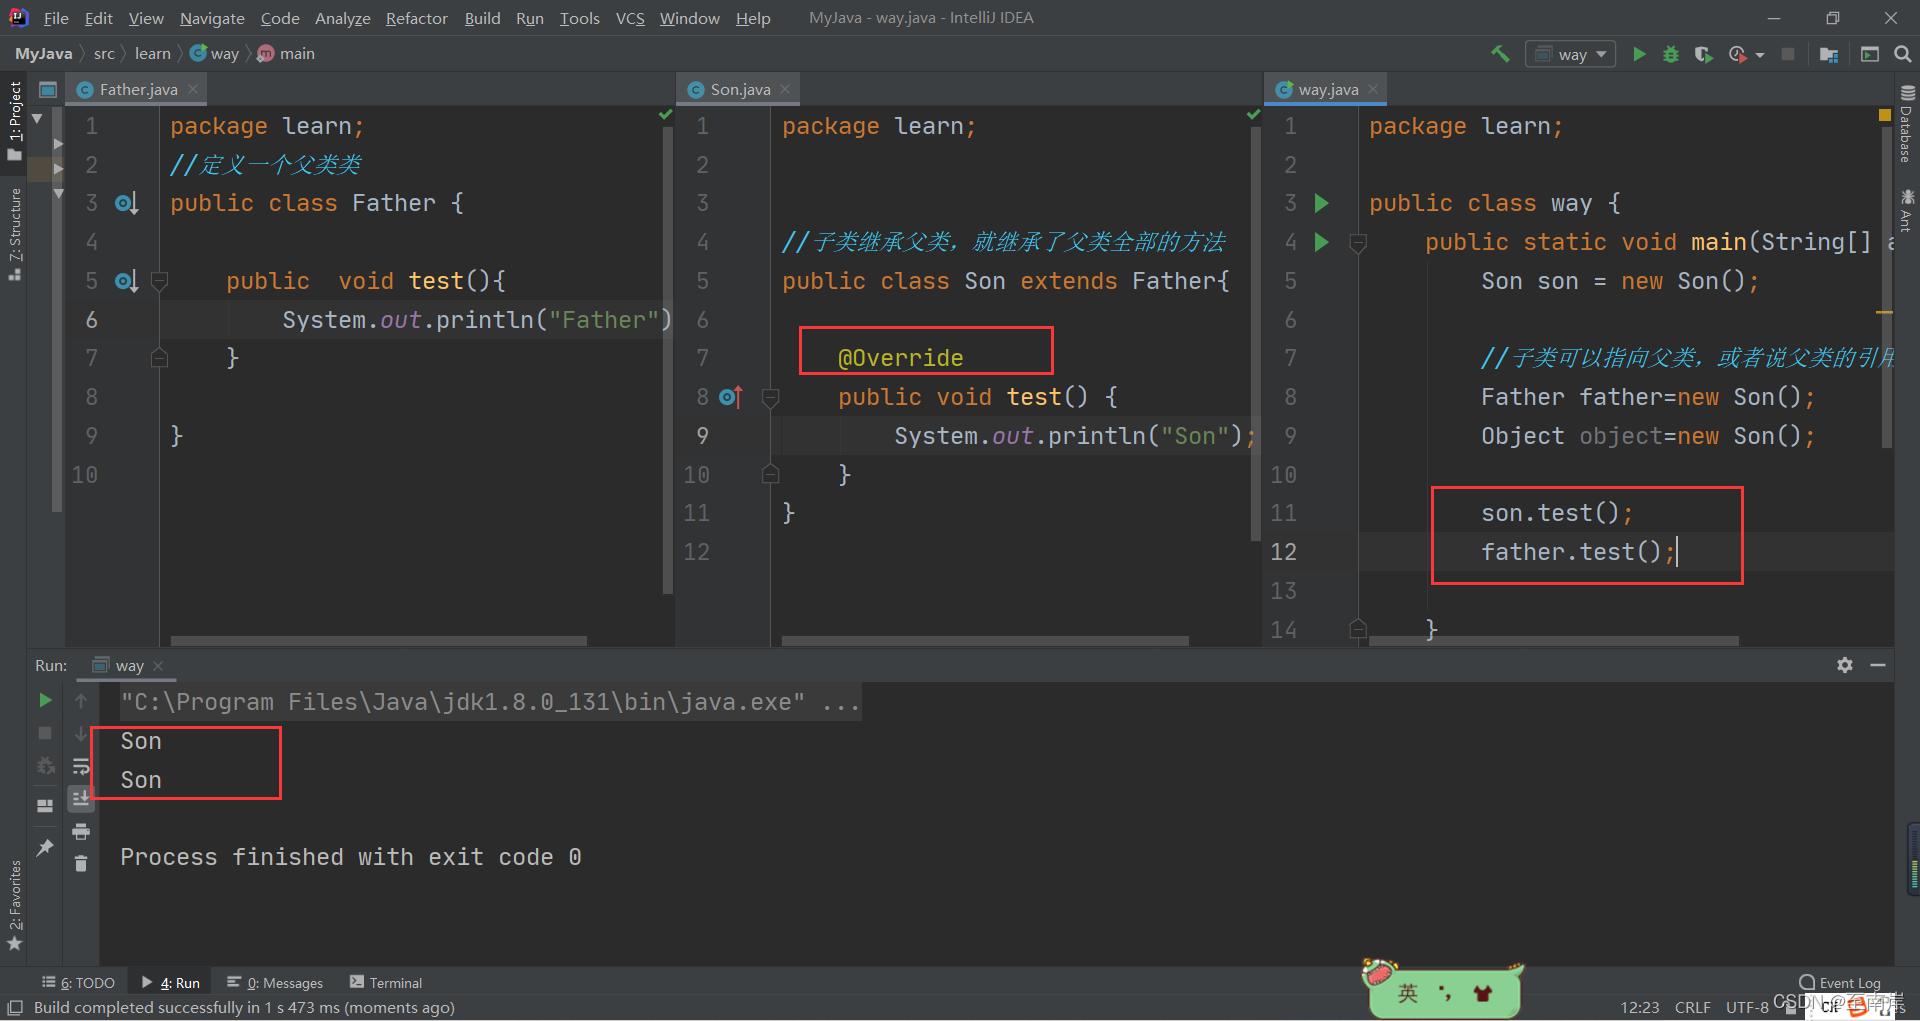Click the print icon in Run panel
Screen dimensions: 1920x1021
point(81,831)
